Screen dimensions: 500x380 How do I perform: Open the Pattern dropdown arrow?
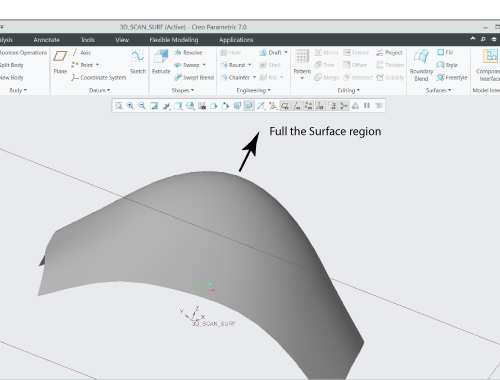click(x=302, y=78)
